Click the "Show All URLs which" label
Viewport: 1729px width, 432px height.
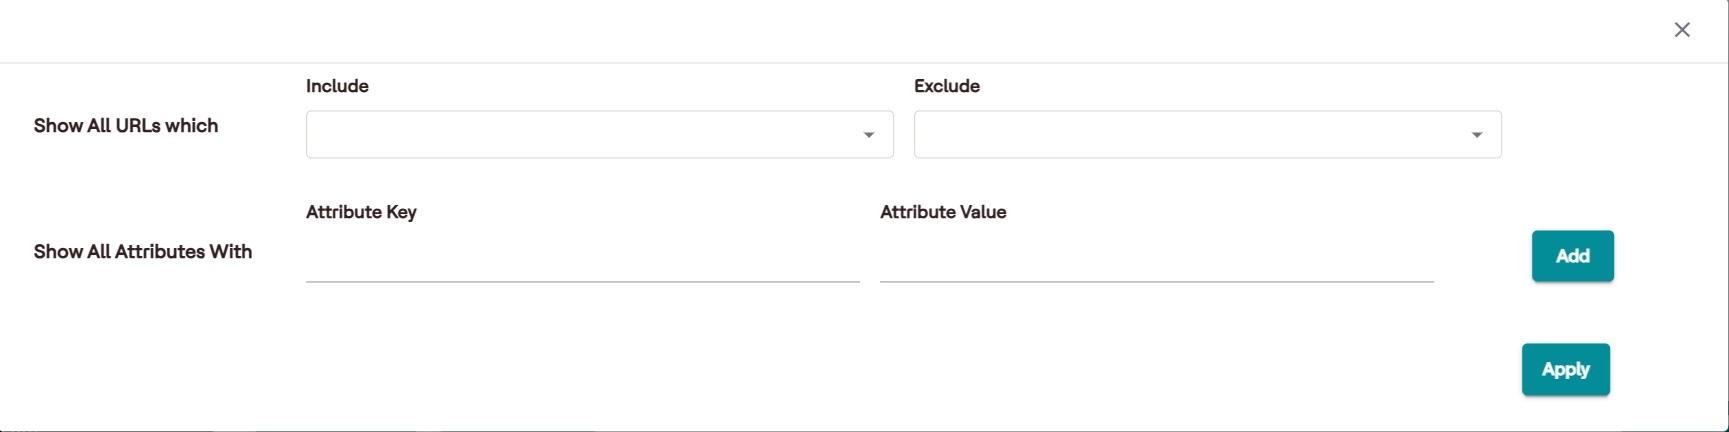(x=126, y=126)
